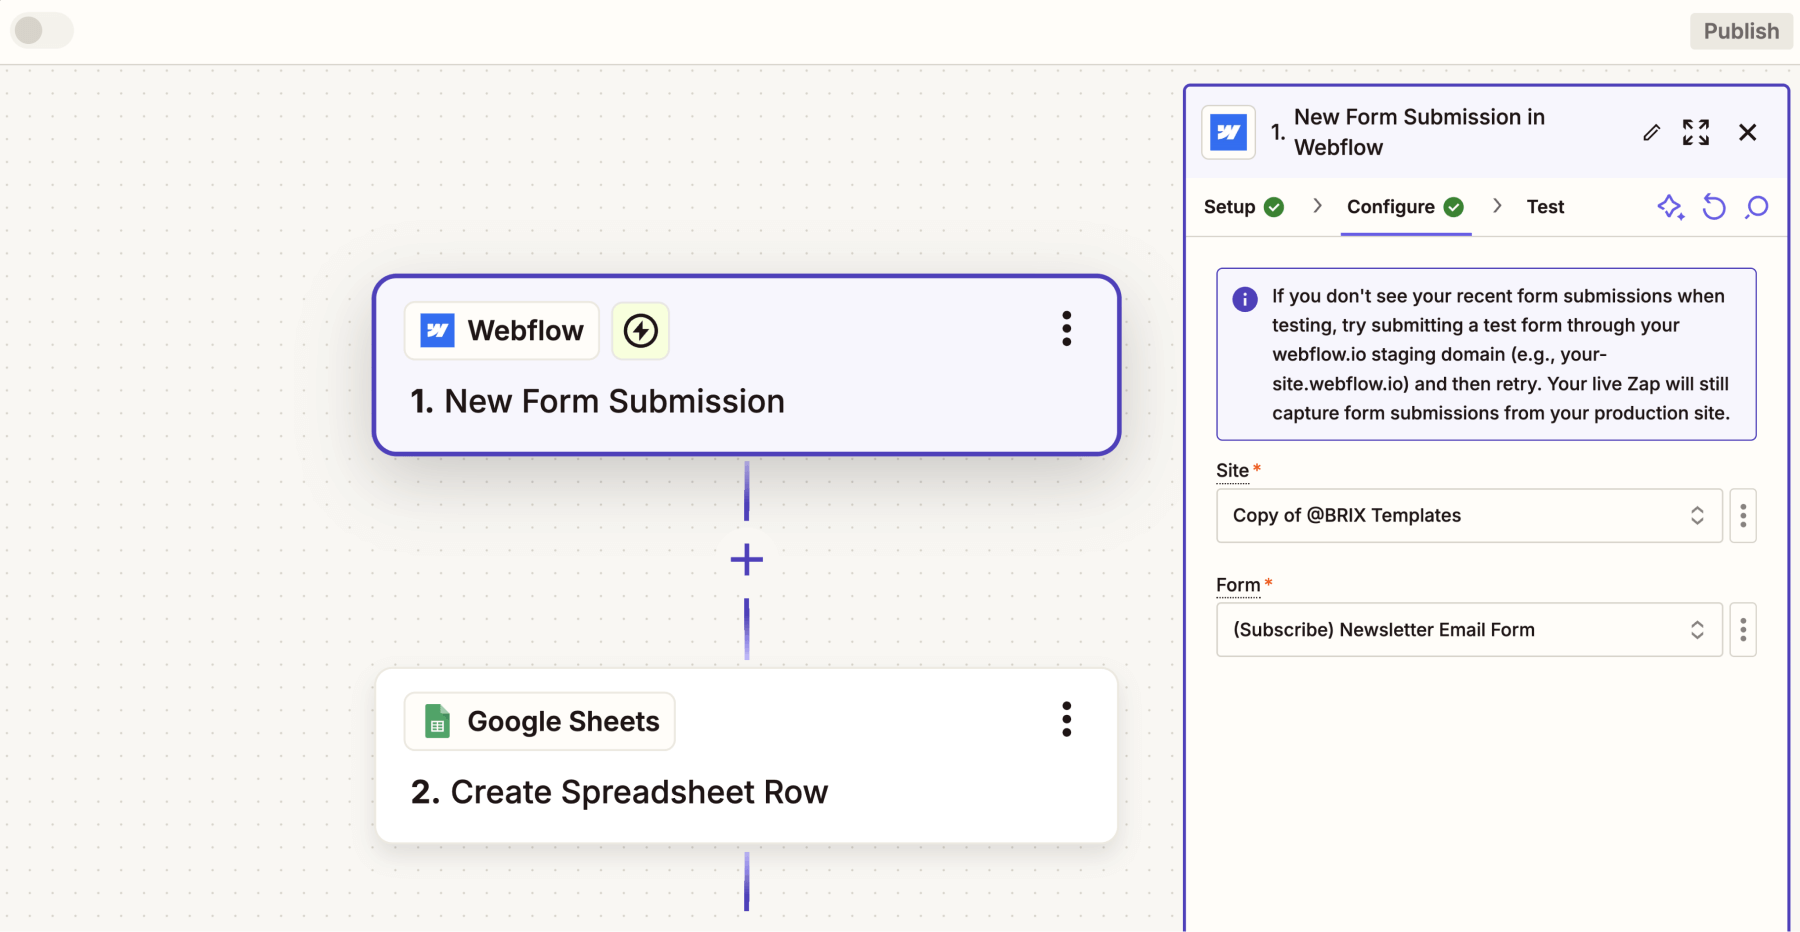
Task: Click the green check next to Setup
Action: pos(1274,207)
